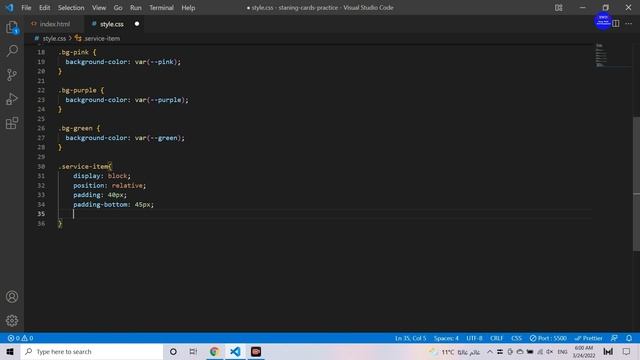This screenshot has width=640, height=360.
Task: Open the Manage gear icon
Action: point(12,320)
